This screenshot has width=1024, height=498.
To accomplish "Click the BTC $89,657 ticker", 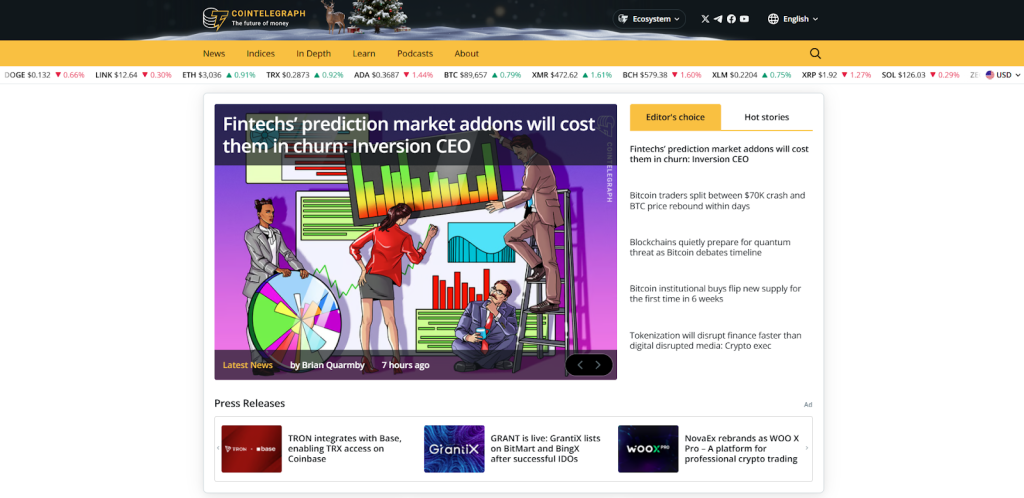I will coord(482,75).
